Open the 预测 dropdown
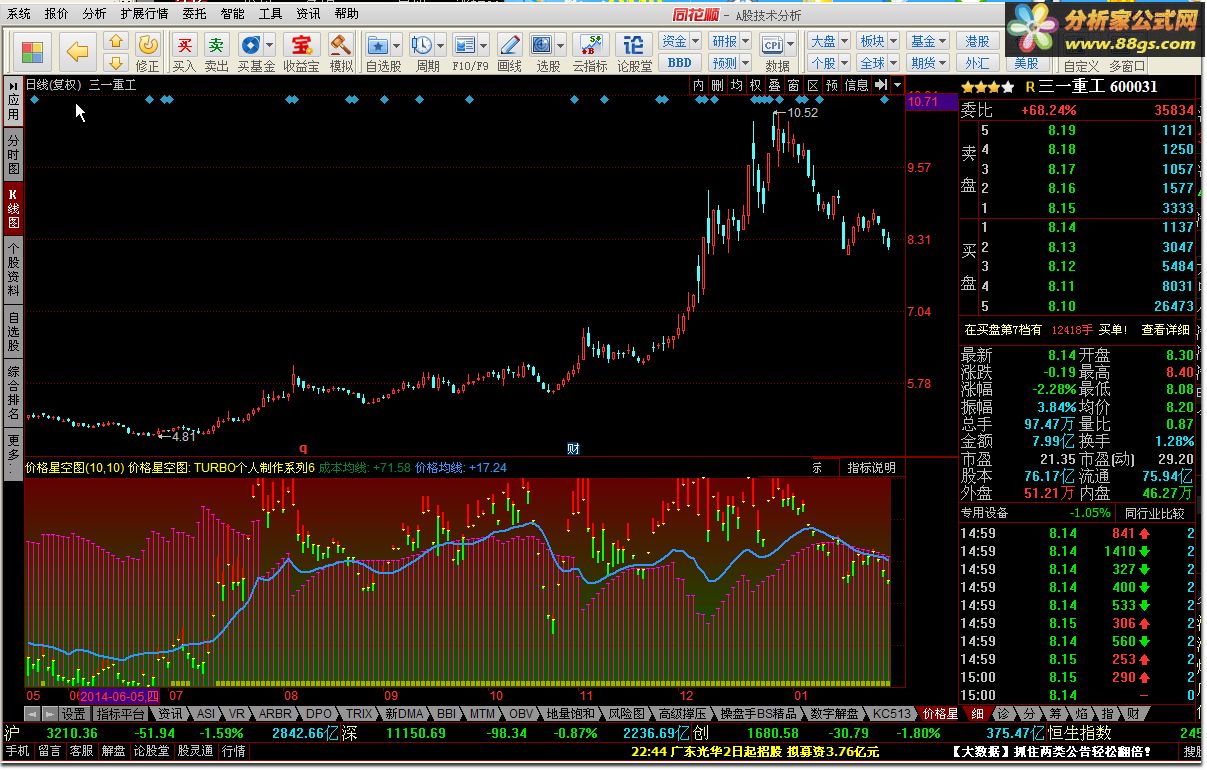Image resolution: width=1207 pixels, height=770 pixels. pos(729,62)
